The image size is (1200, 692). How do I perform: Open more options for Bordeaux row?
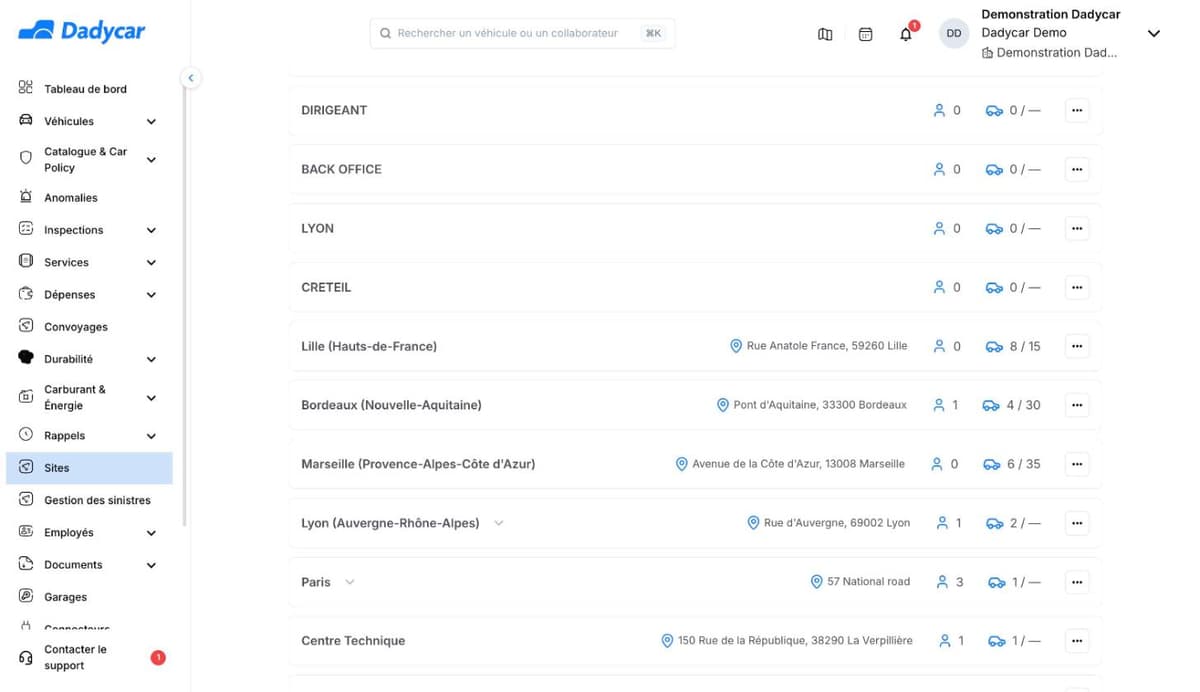pyautogui.click(x=1077, y=405)
